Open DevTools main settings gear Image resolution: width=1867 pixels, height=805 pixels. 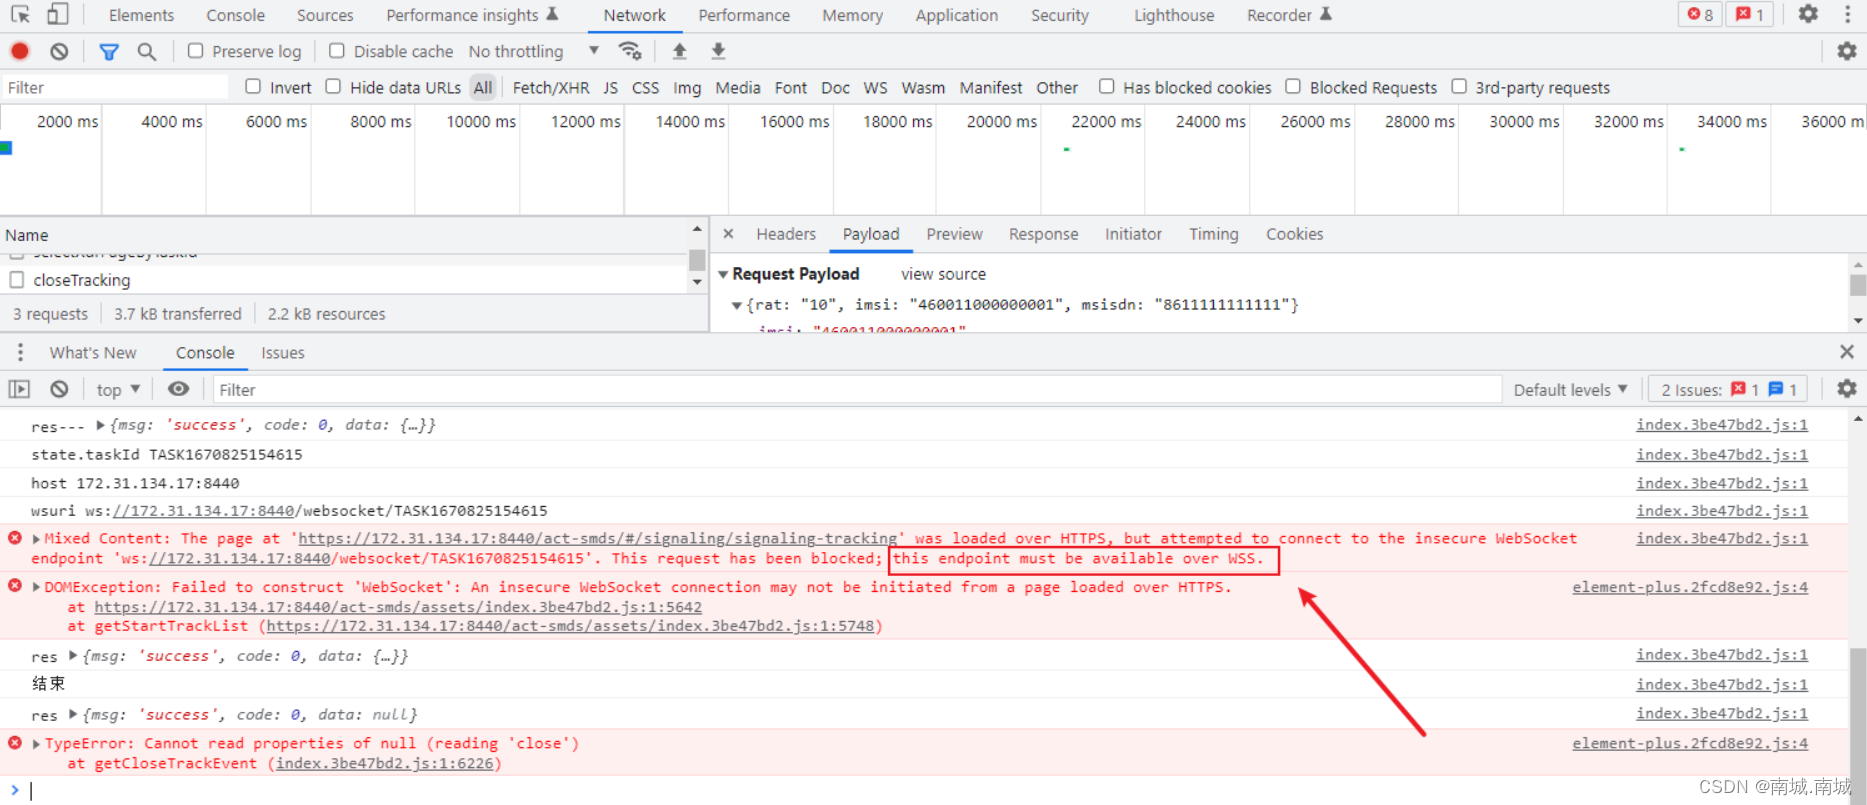tap(1808, 14)
